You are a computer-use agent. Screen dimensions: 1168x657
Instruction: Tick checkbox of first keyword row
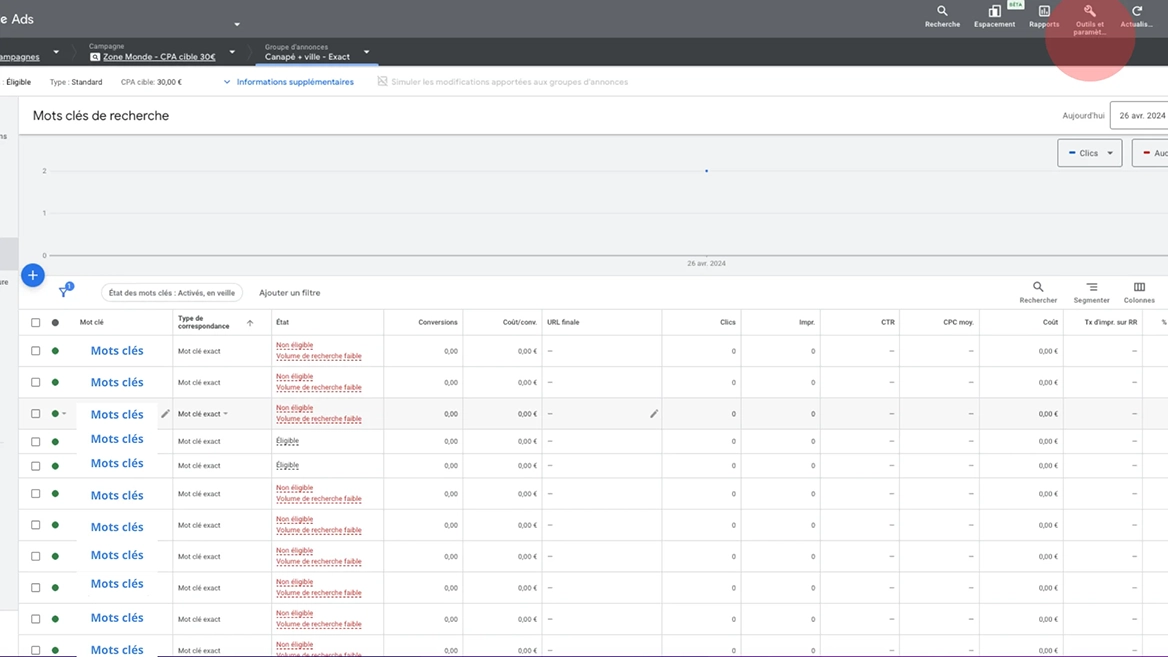pos(35,351)
